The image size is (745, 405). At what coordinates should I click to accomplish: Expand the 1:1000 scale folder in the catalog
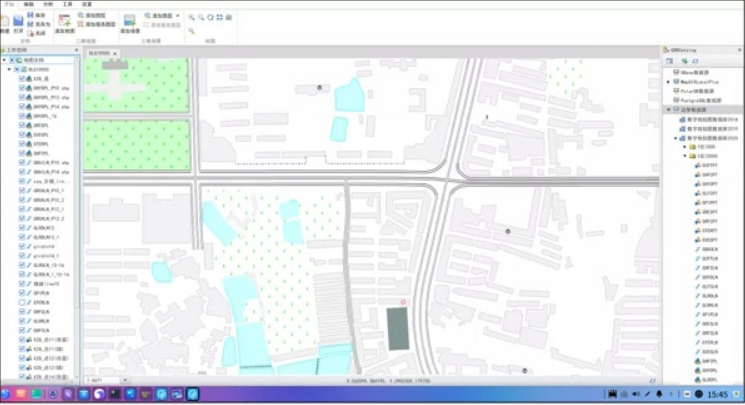(685, 147)
